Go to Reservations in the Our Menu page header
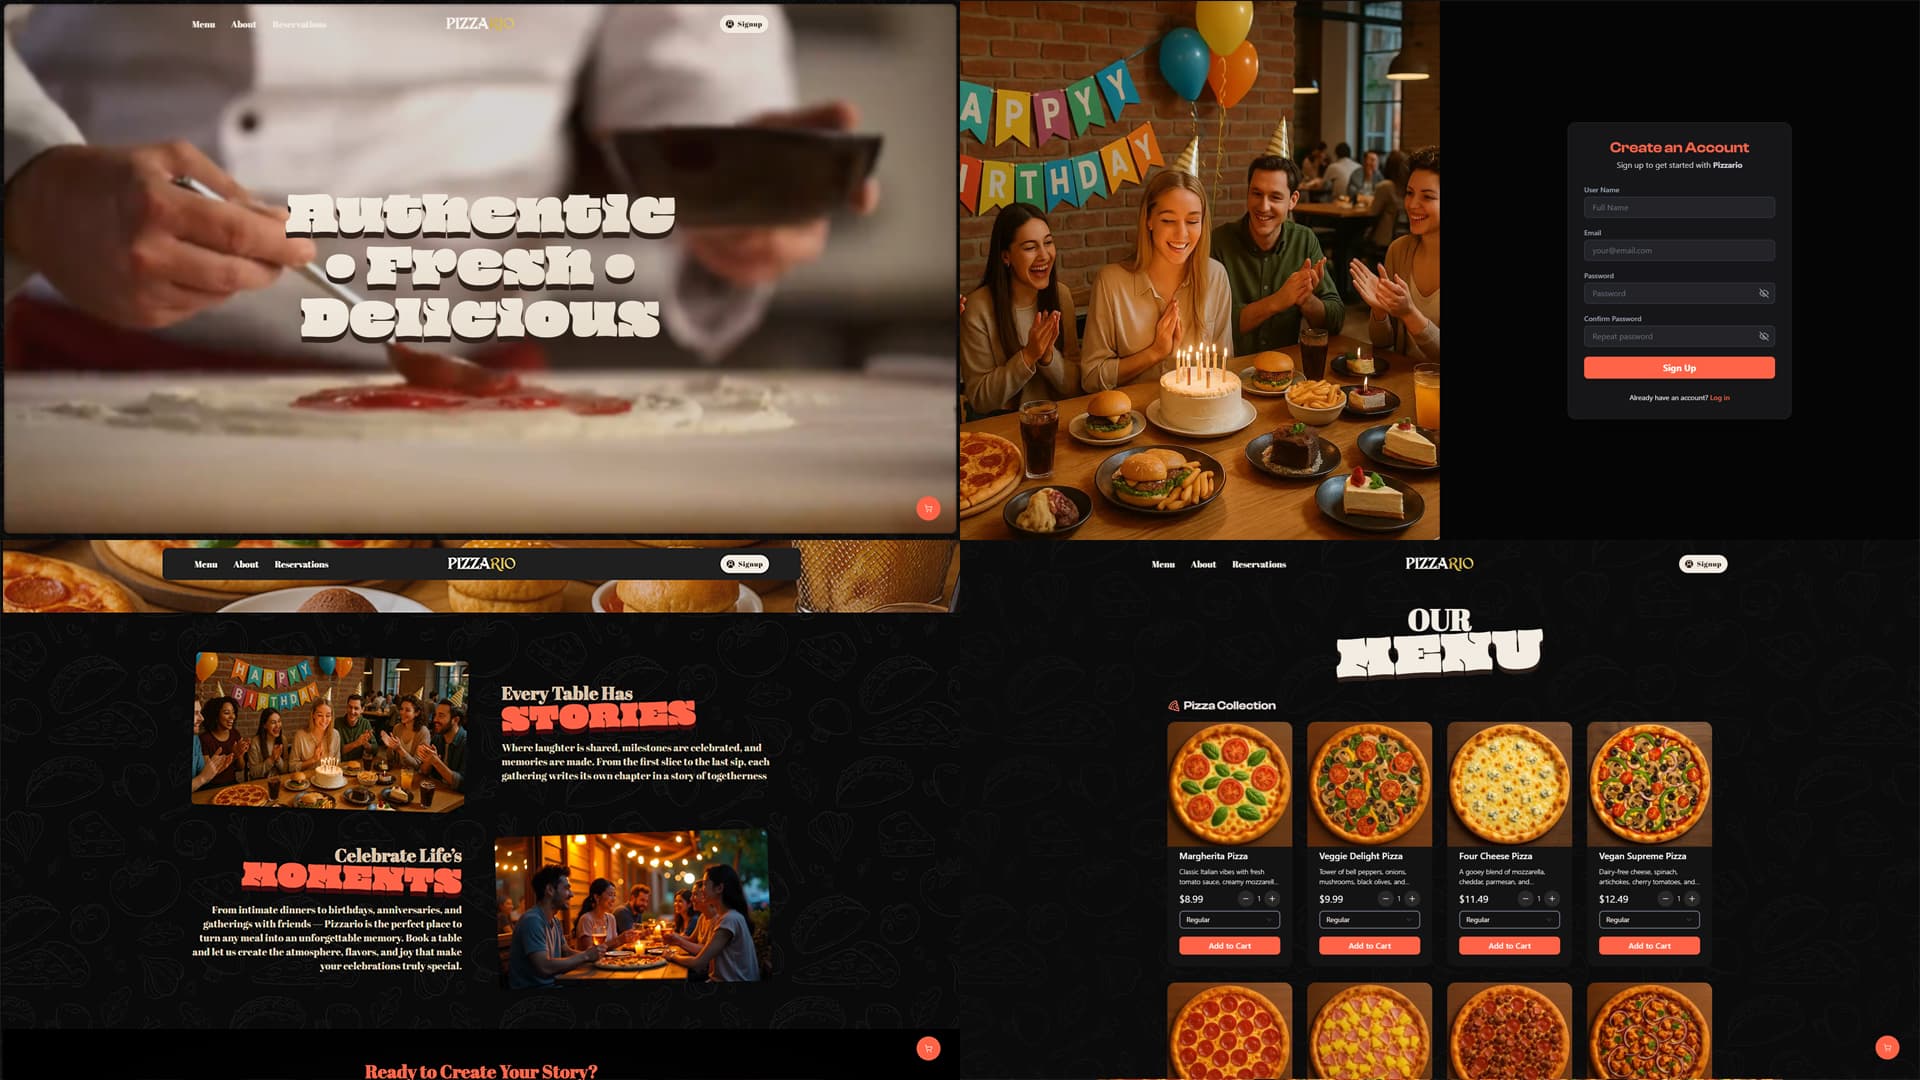1920x1080 pixels. [x=1259, y=565]
